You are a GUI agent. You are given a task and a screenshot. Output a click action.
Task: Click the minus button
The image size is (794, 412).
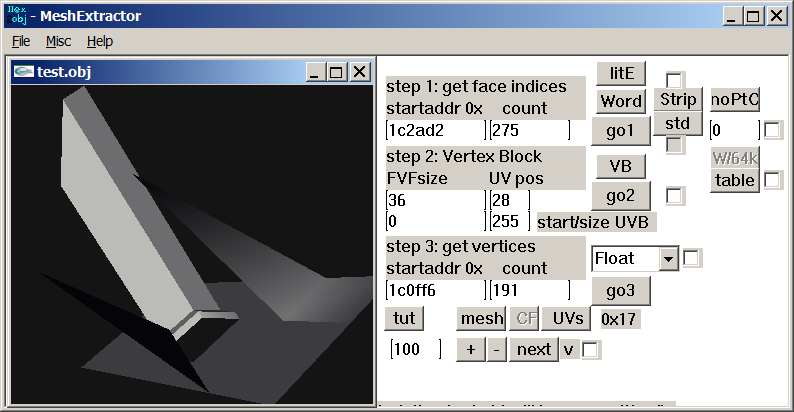point(497,350)
